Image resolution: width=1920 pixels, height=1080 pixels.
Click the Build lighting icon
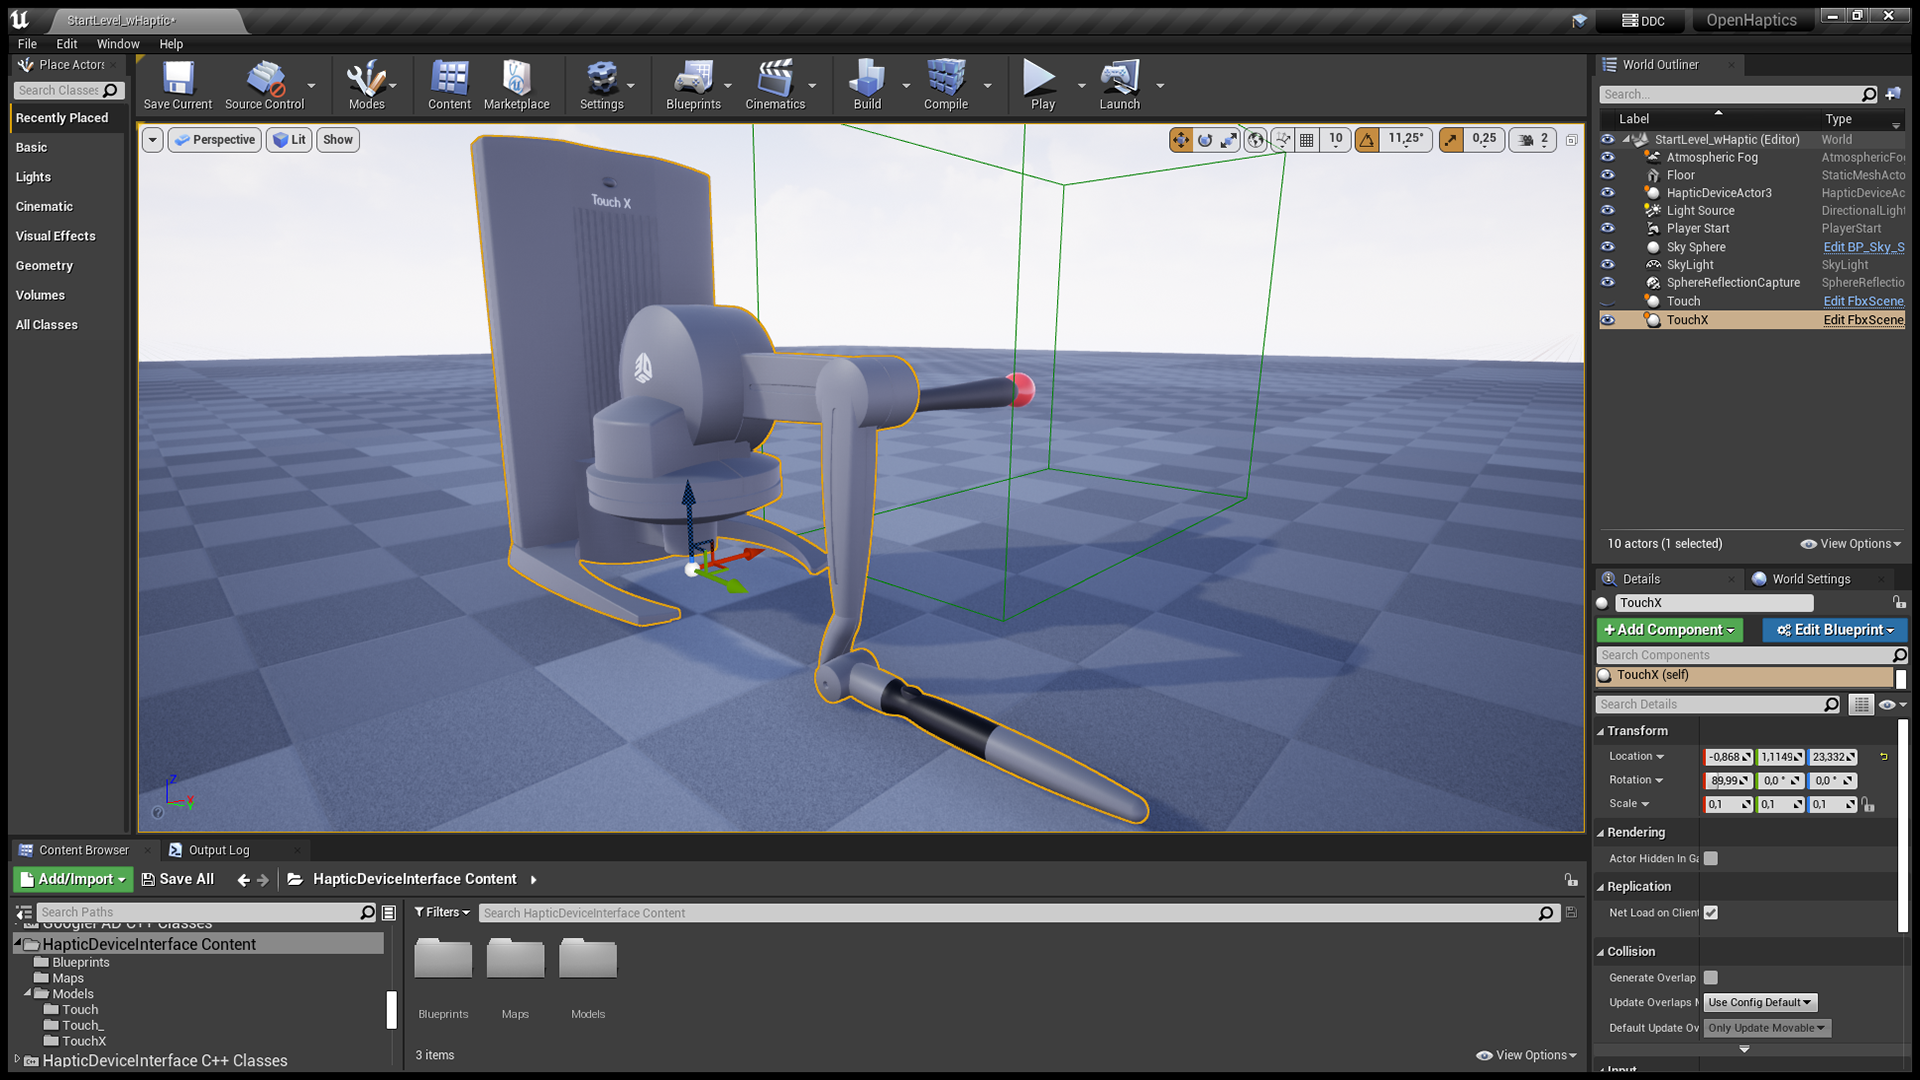866,80
